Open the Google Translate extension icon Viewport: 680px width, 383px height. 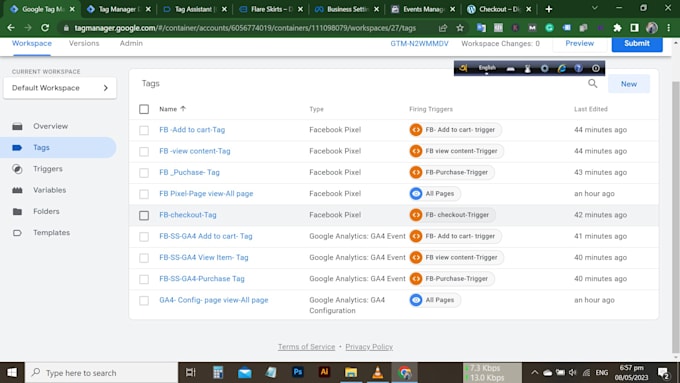click(481, 28)
